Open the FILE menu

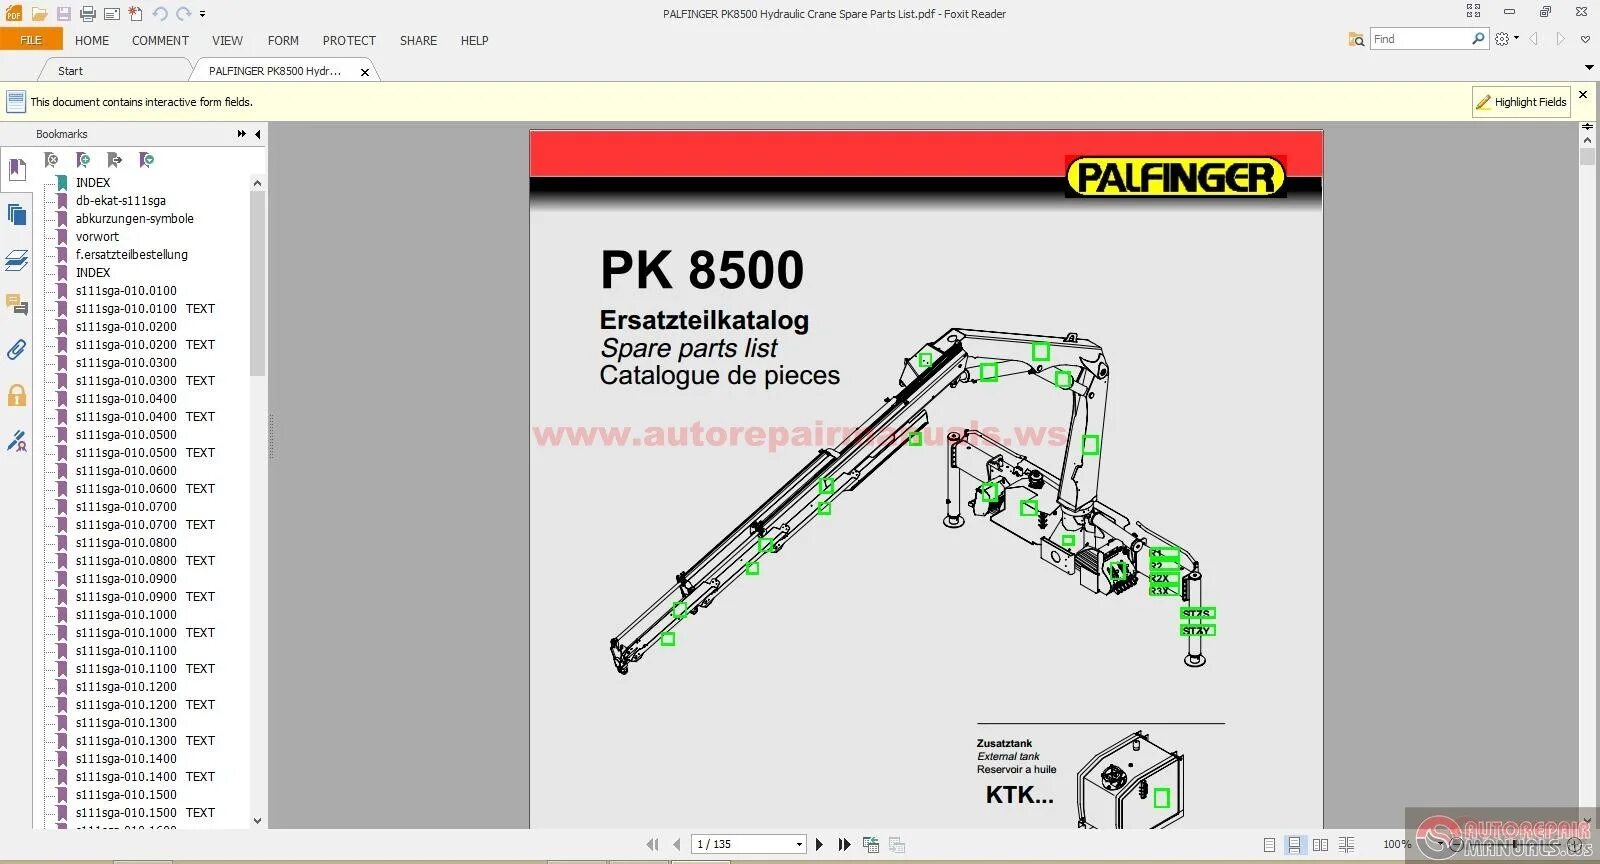[x=31, y=40]
